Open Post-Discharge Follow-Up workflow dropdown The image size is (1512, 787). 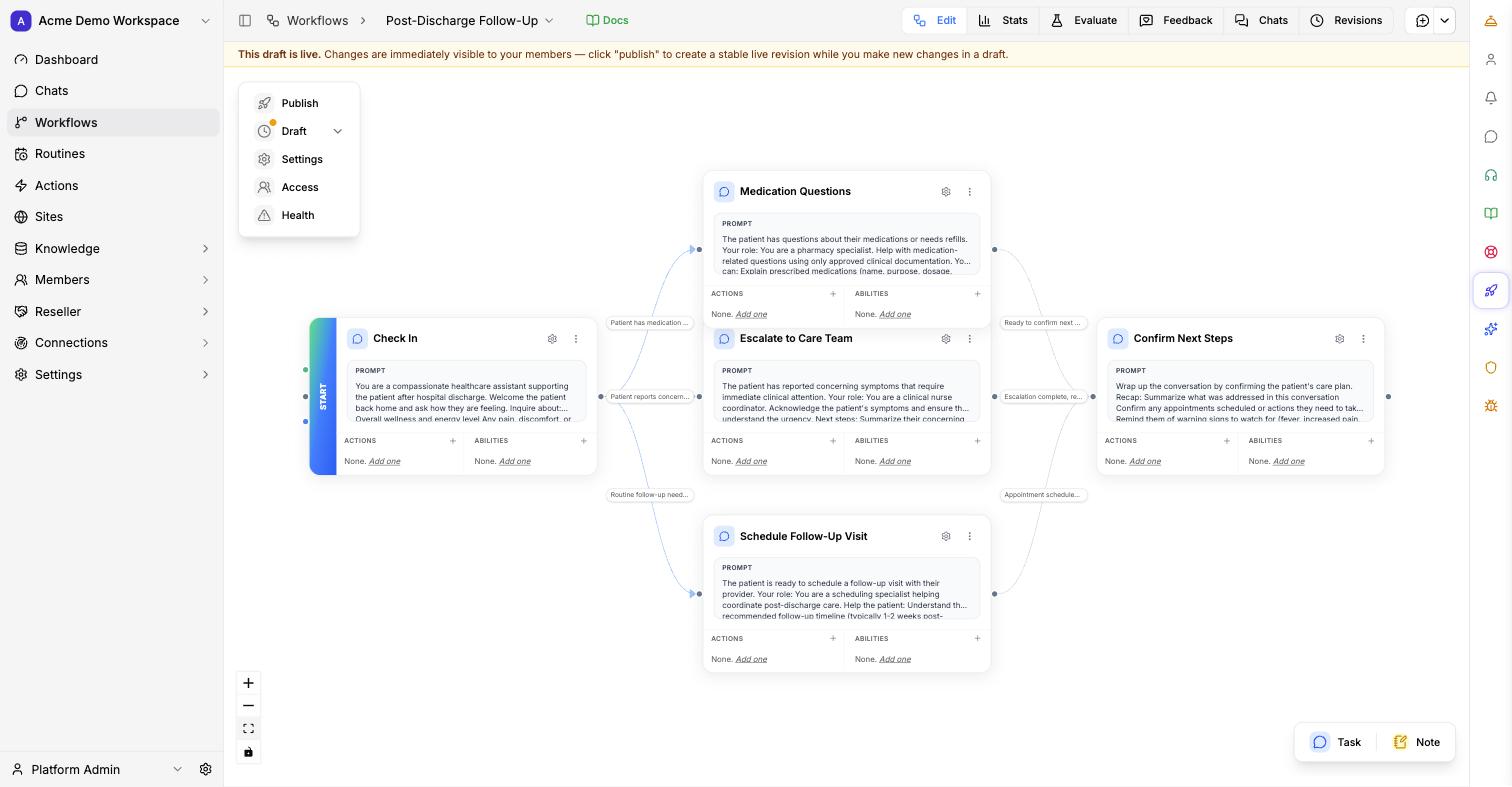tap(470, 21)
